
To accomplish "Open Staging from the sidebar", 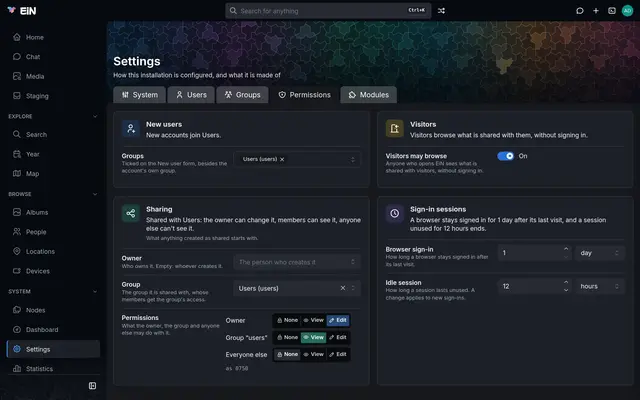I will click(53, 96).
